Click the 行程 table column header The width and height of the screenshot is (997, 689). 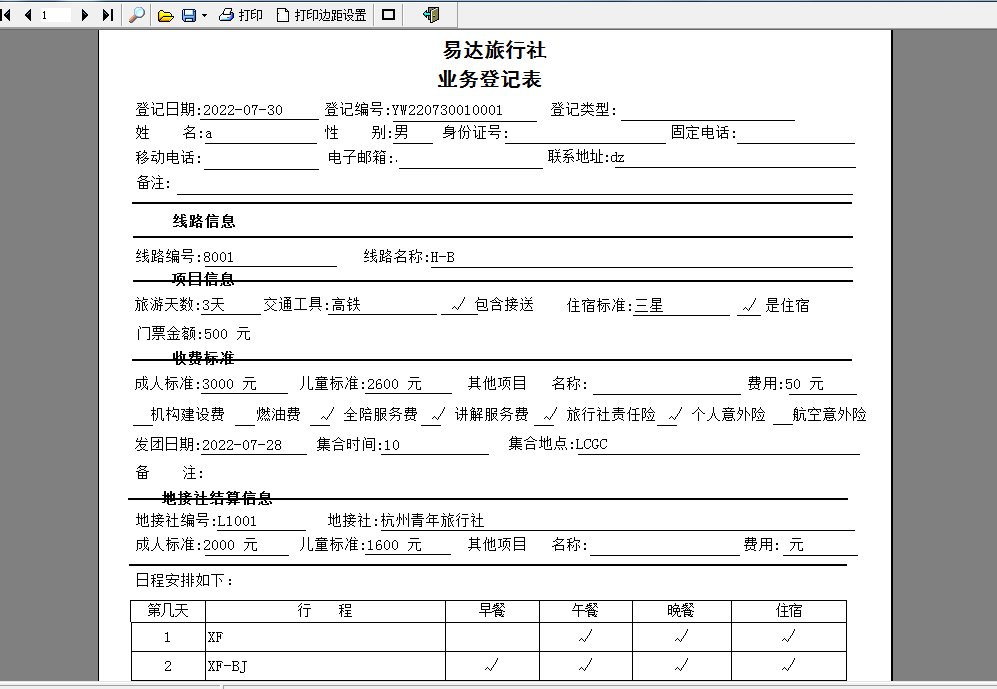(x=325, y=611)
